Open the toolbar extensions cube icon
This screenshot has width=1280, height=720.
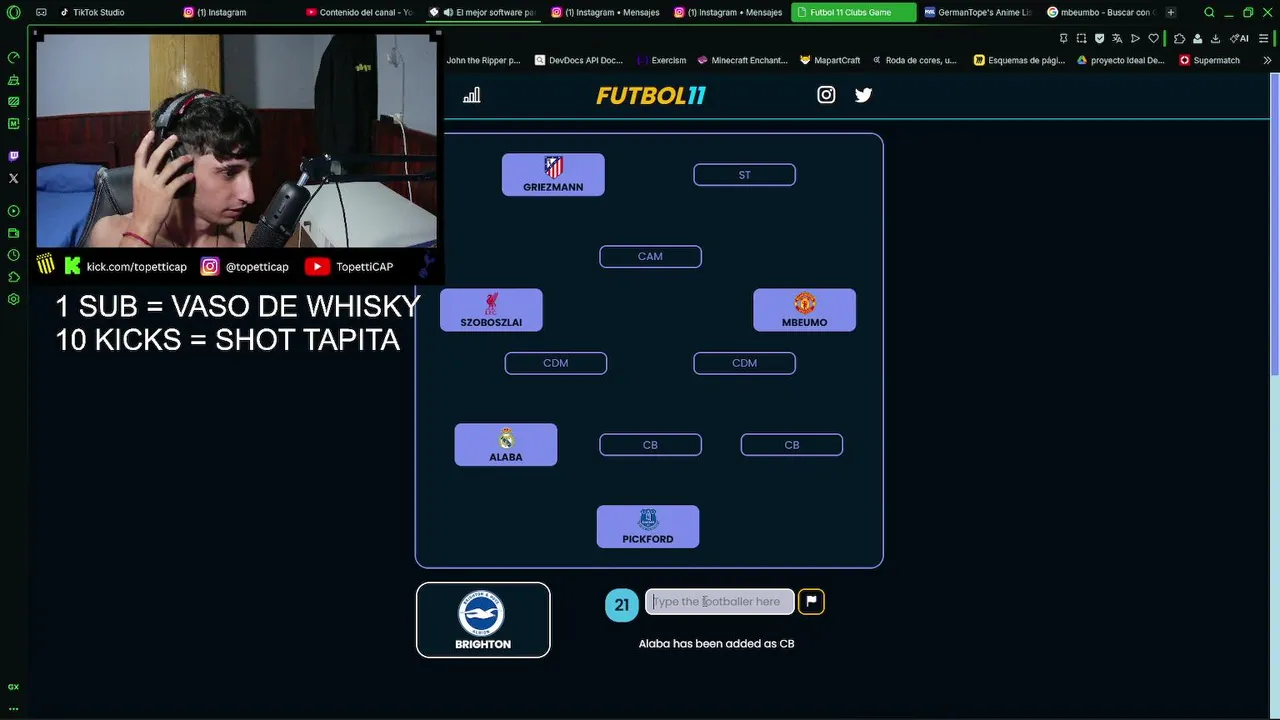click(x=1179, y=38)
